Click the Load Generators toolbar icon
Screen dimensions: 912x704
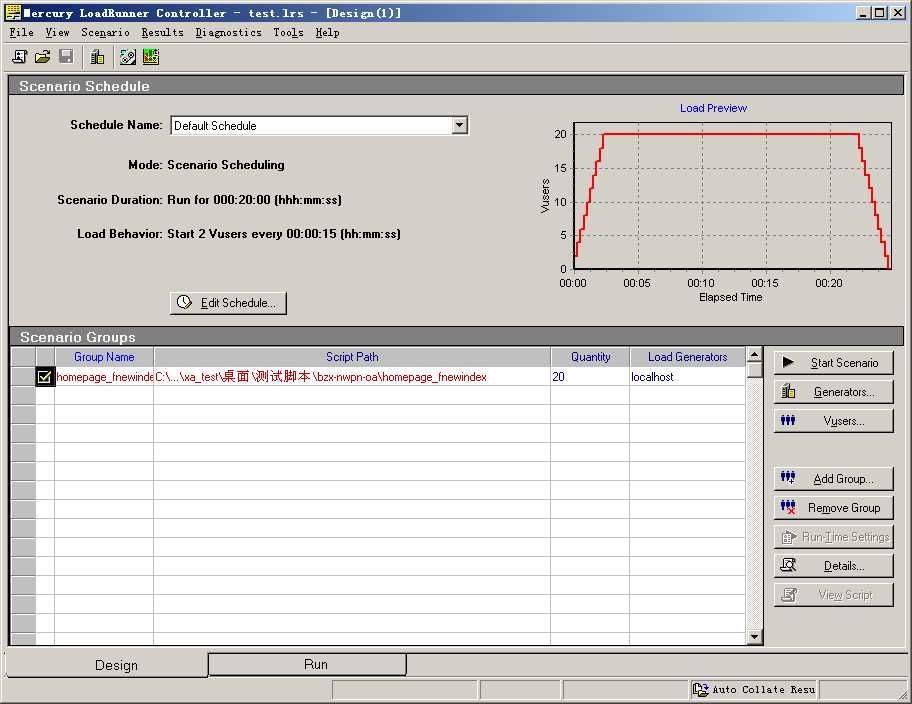97,56
